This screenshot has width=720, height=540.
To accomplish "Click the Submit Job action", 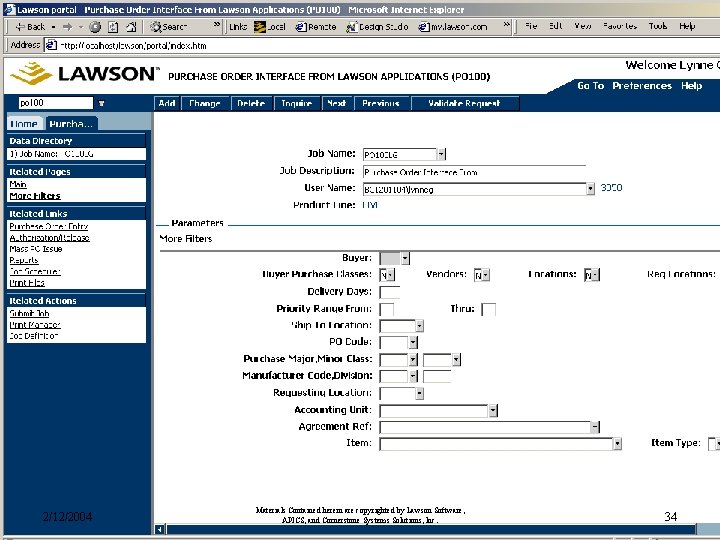I will pos(29,313).
